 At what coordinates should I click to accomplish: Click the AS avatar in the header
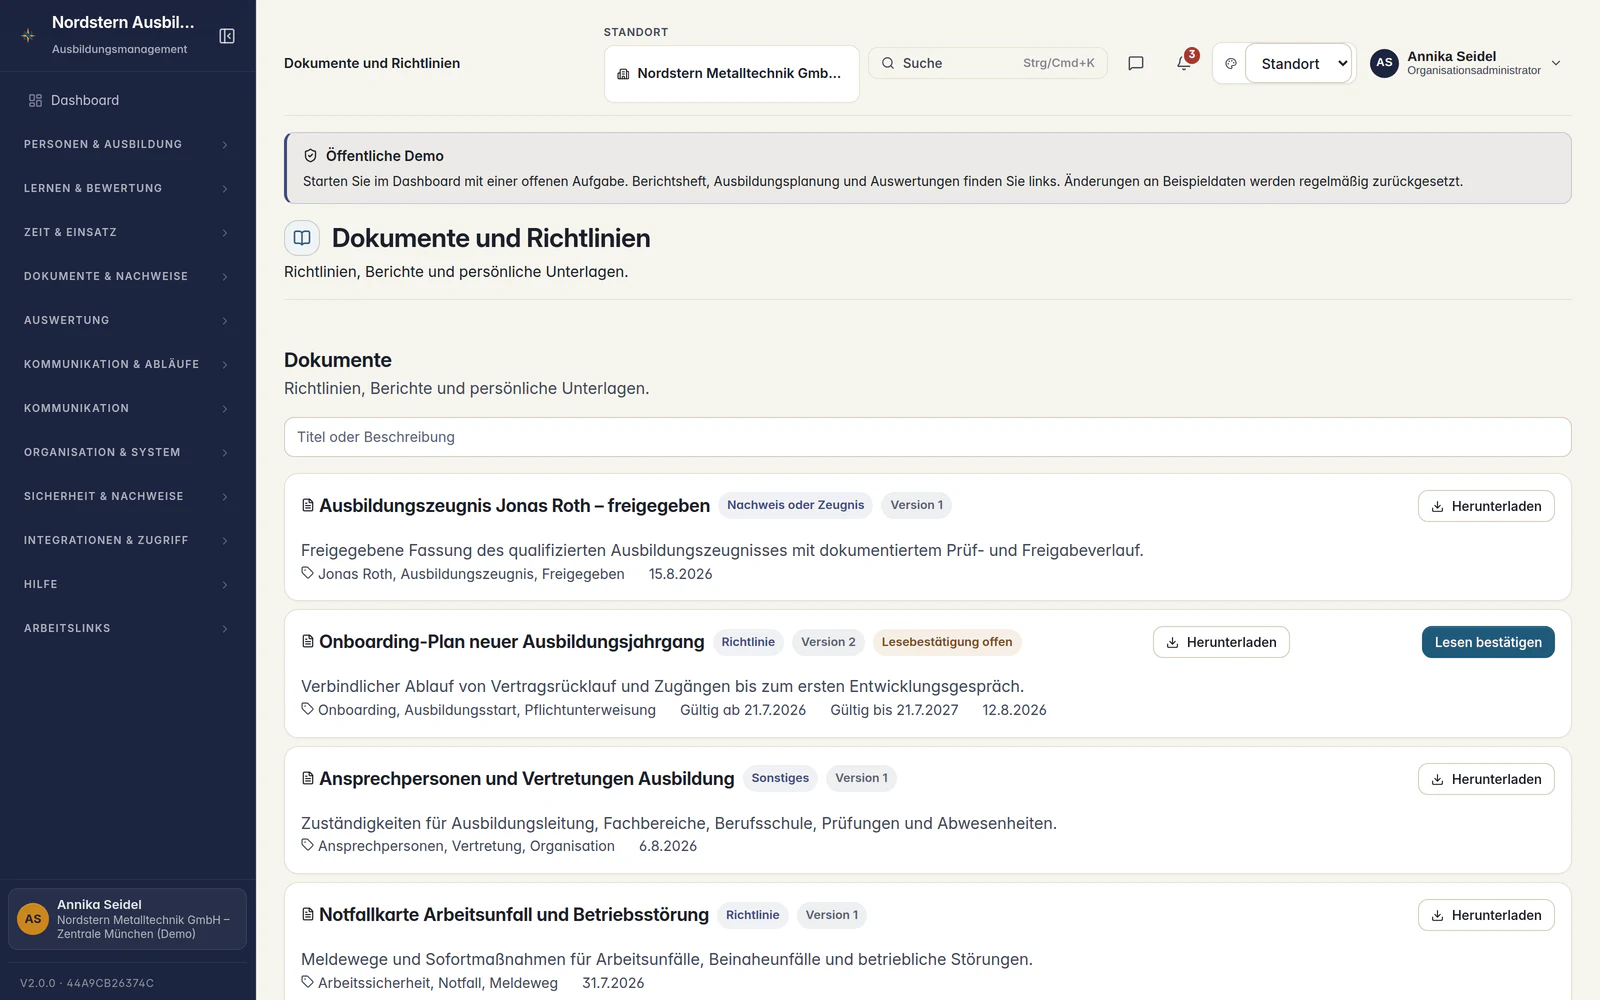1384,63
